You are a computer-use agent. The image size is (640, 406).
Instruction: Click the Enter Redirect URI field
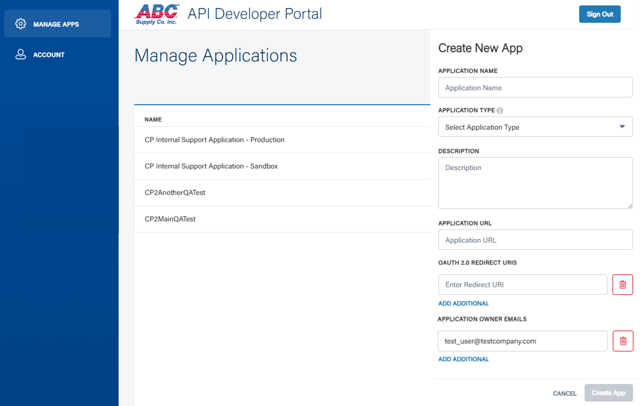pos(522,285)
